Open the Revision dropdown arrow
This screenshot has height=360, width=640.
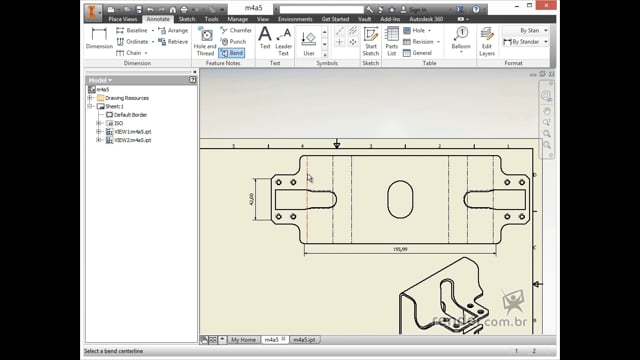pos(438,42)
